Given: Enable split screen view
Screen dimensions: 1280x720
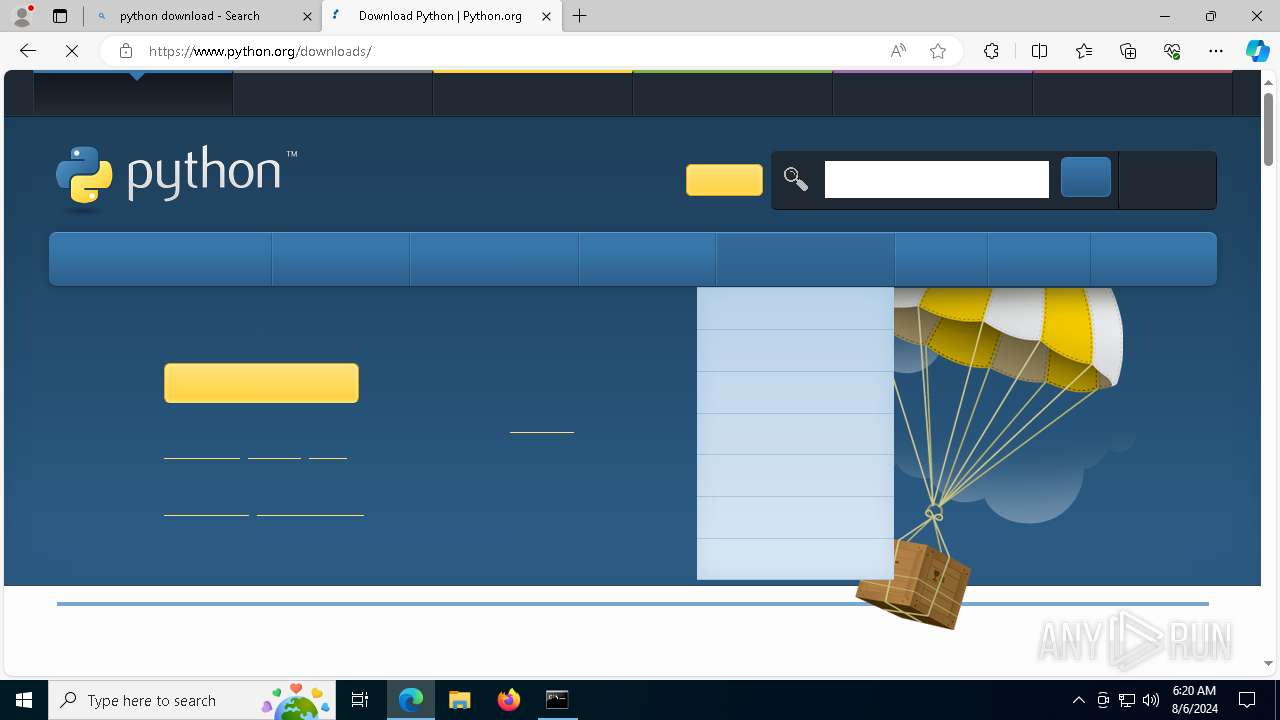Looking at the screenshot, I should click(x=1039, y=51).
